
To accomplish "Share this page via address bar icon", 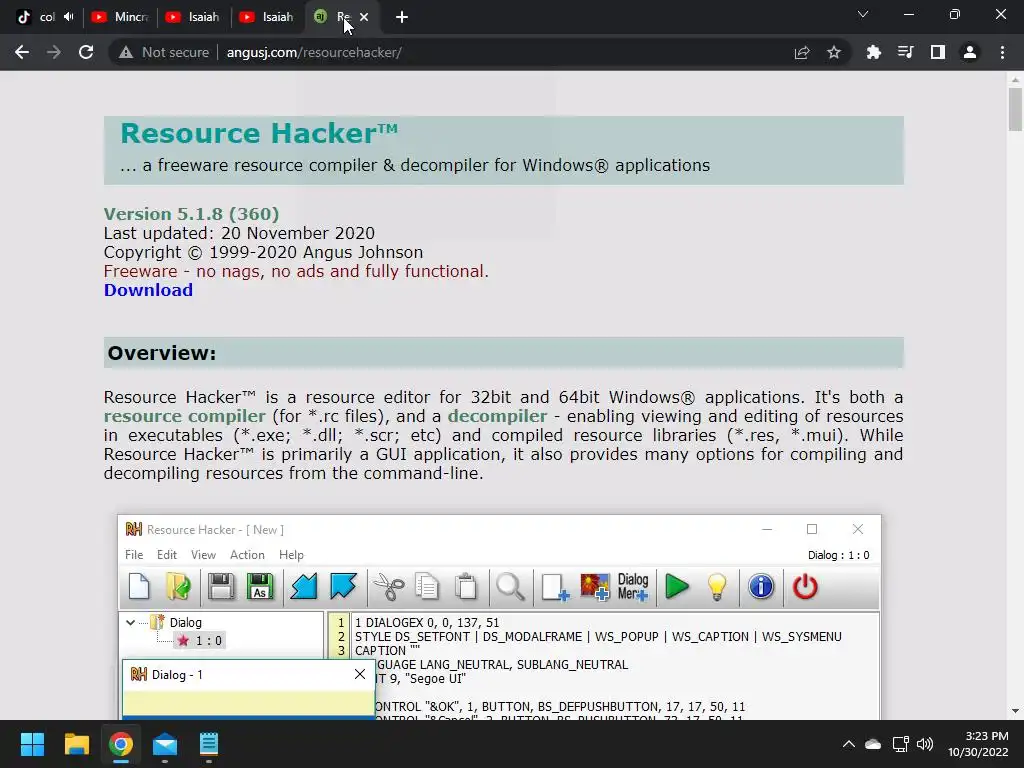I will pyautogui.click(x=802, y=52).
